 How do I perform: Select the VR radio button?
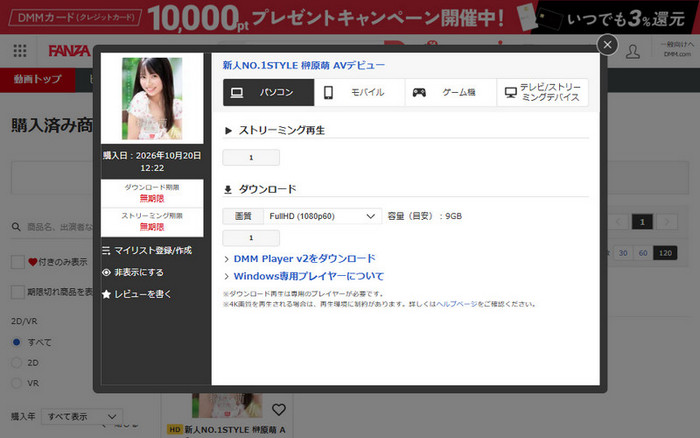pyautogui.click(x=17, y=383)
